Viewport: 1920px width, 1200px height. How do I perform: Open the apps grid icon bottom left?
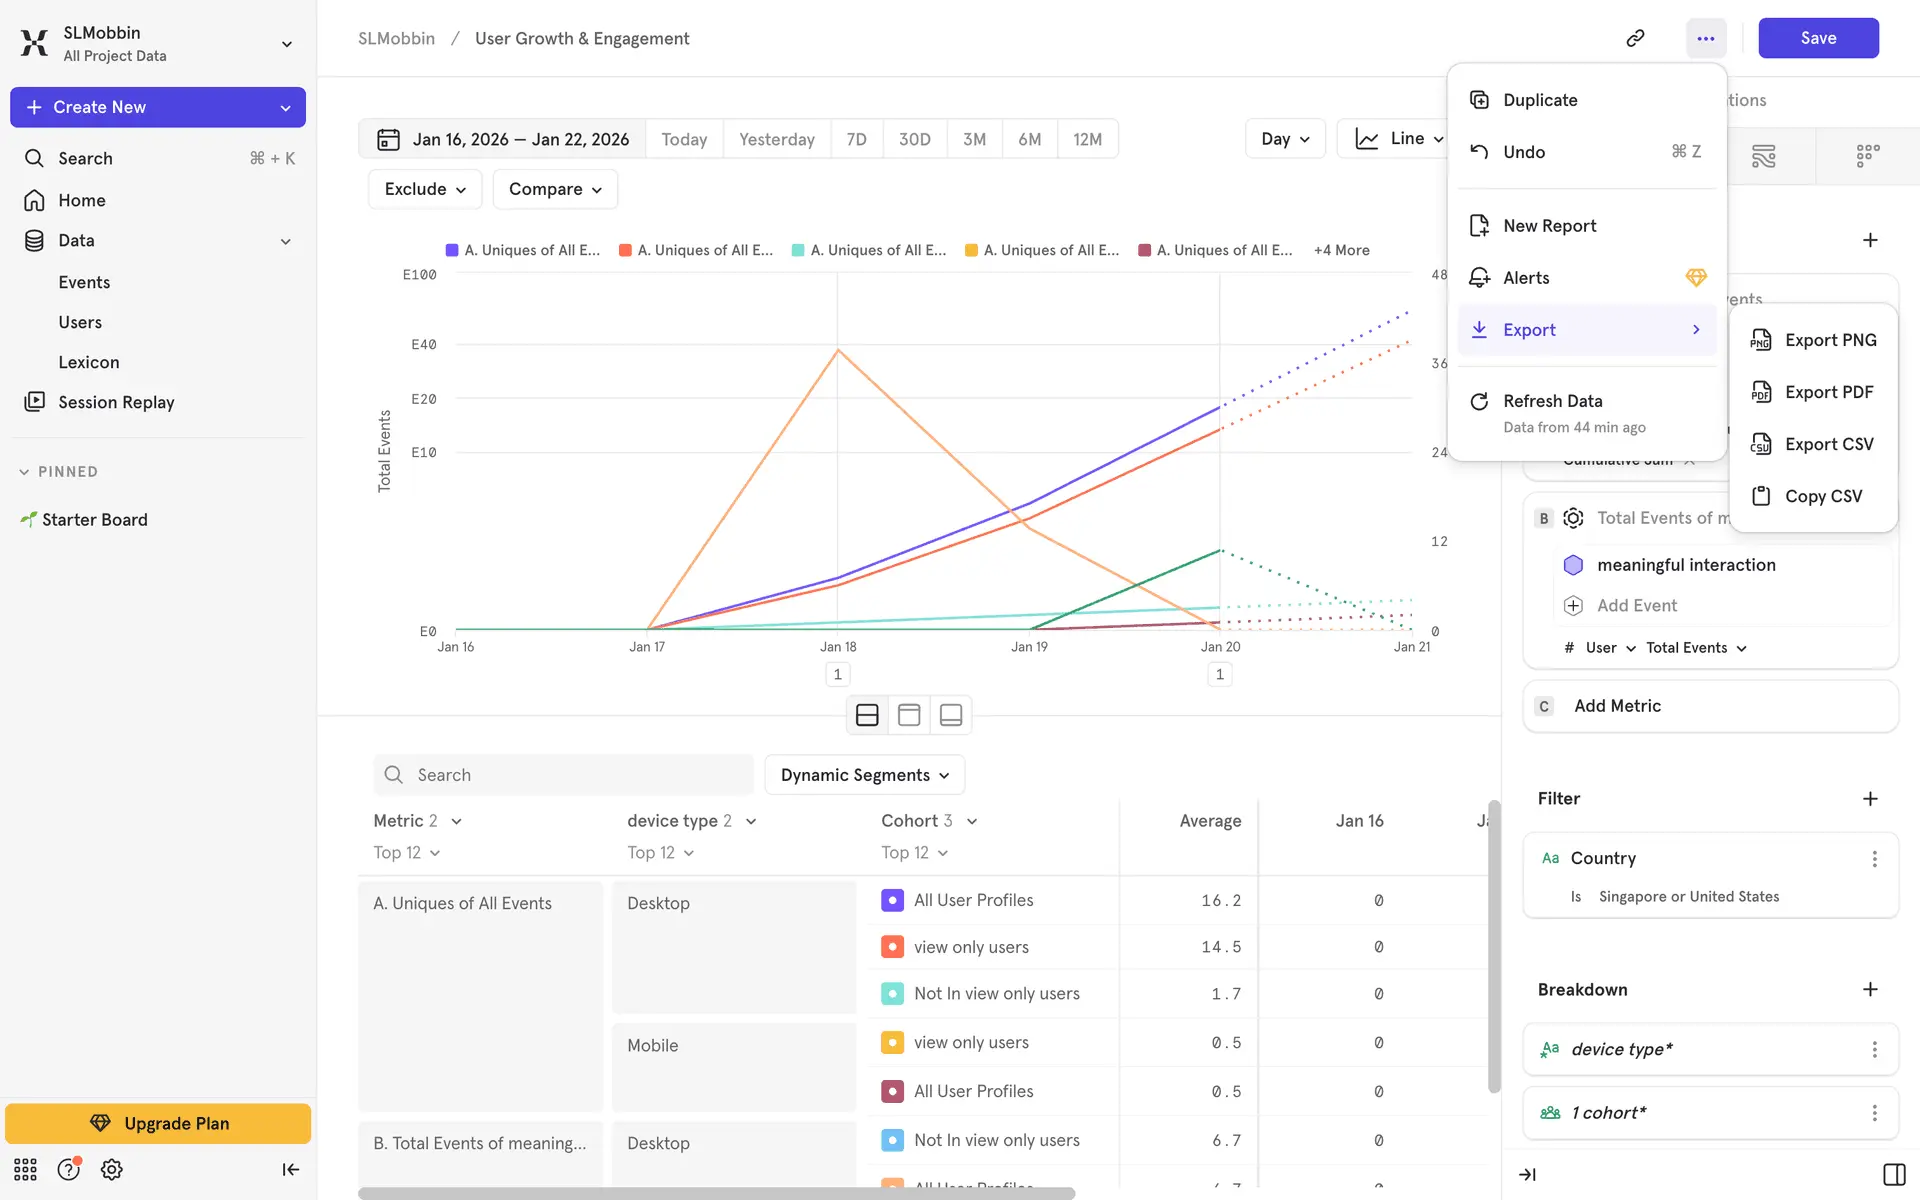click(25, 1169)
